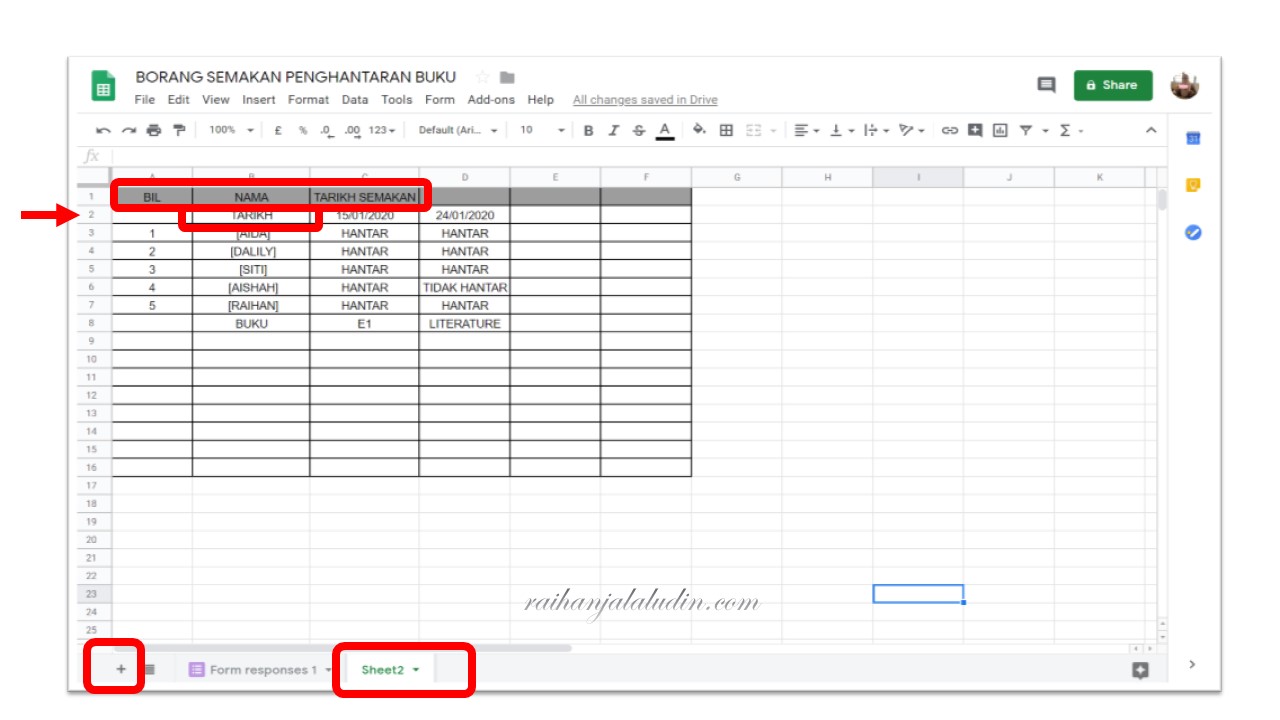Image resolution: width=1280 pixels, height=720 pixels.
Task: Click the All Sheets list icon
Action: coord(149,669)
